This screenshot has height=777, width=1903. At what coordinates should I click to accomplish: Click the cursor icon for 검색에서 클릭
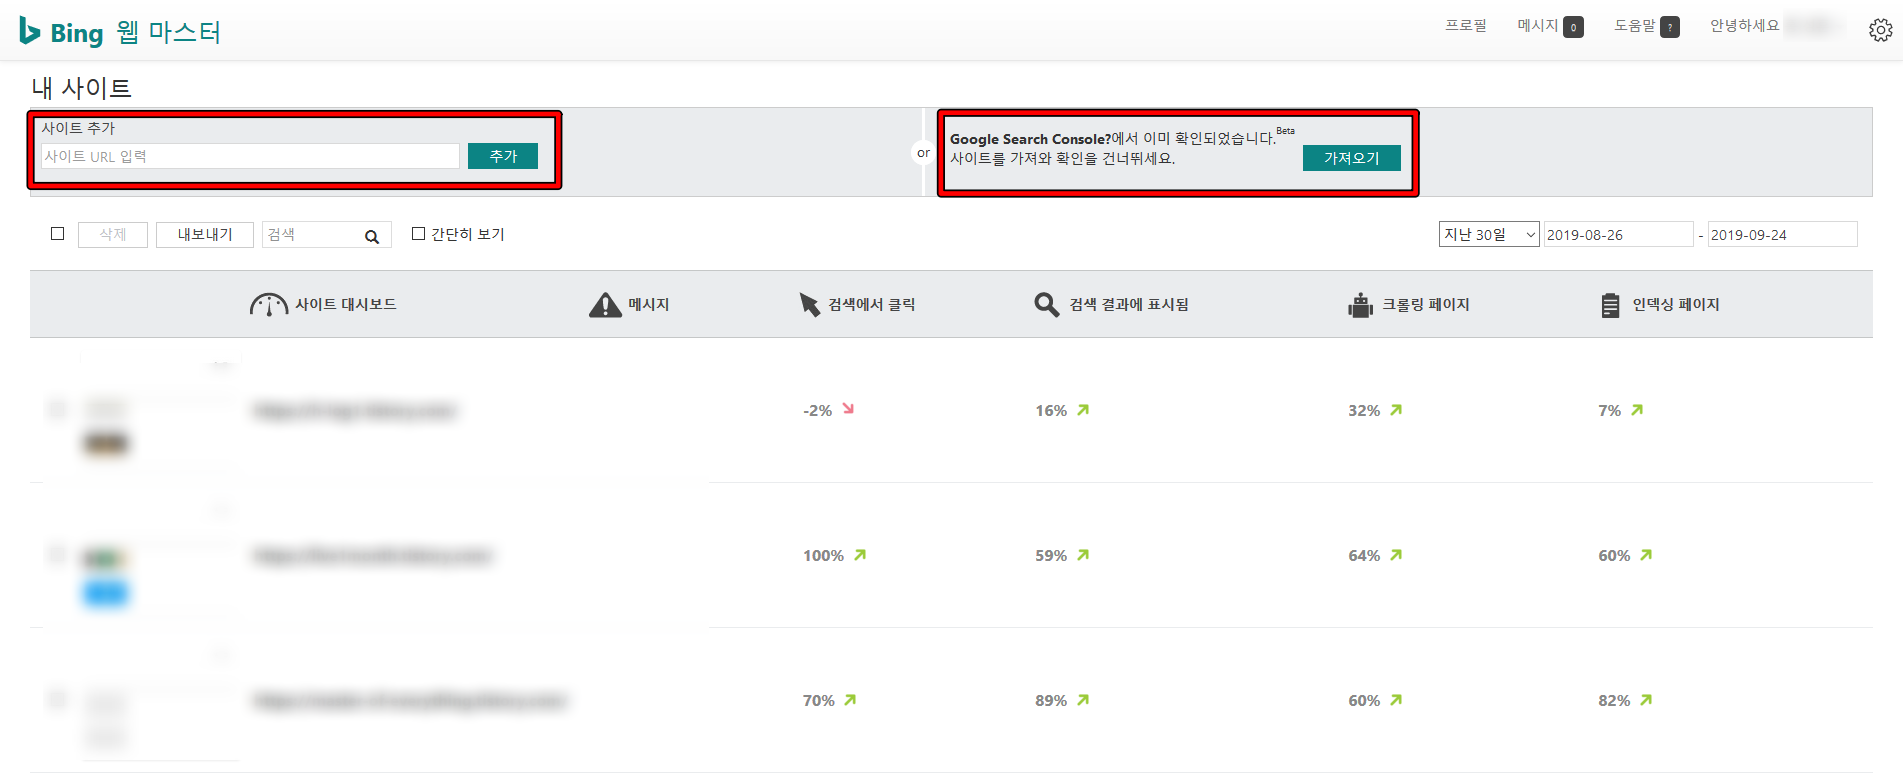(809, 305)
